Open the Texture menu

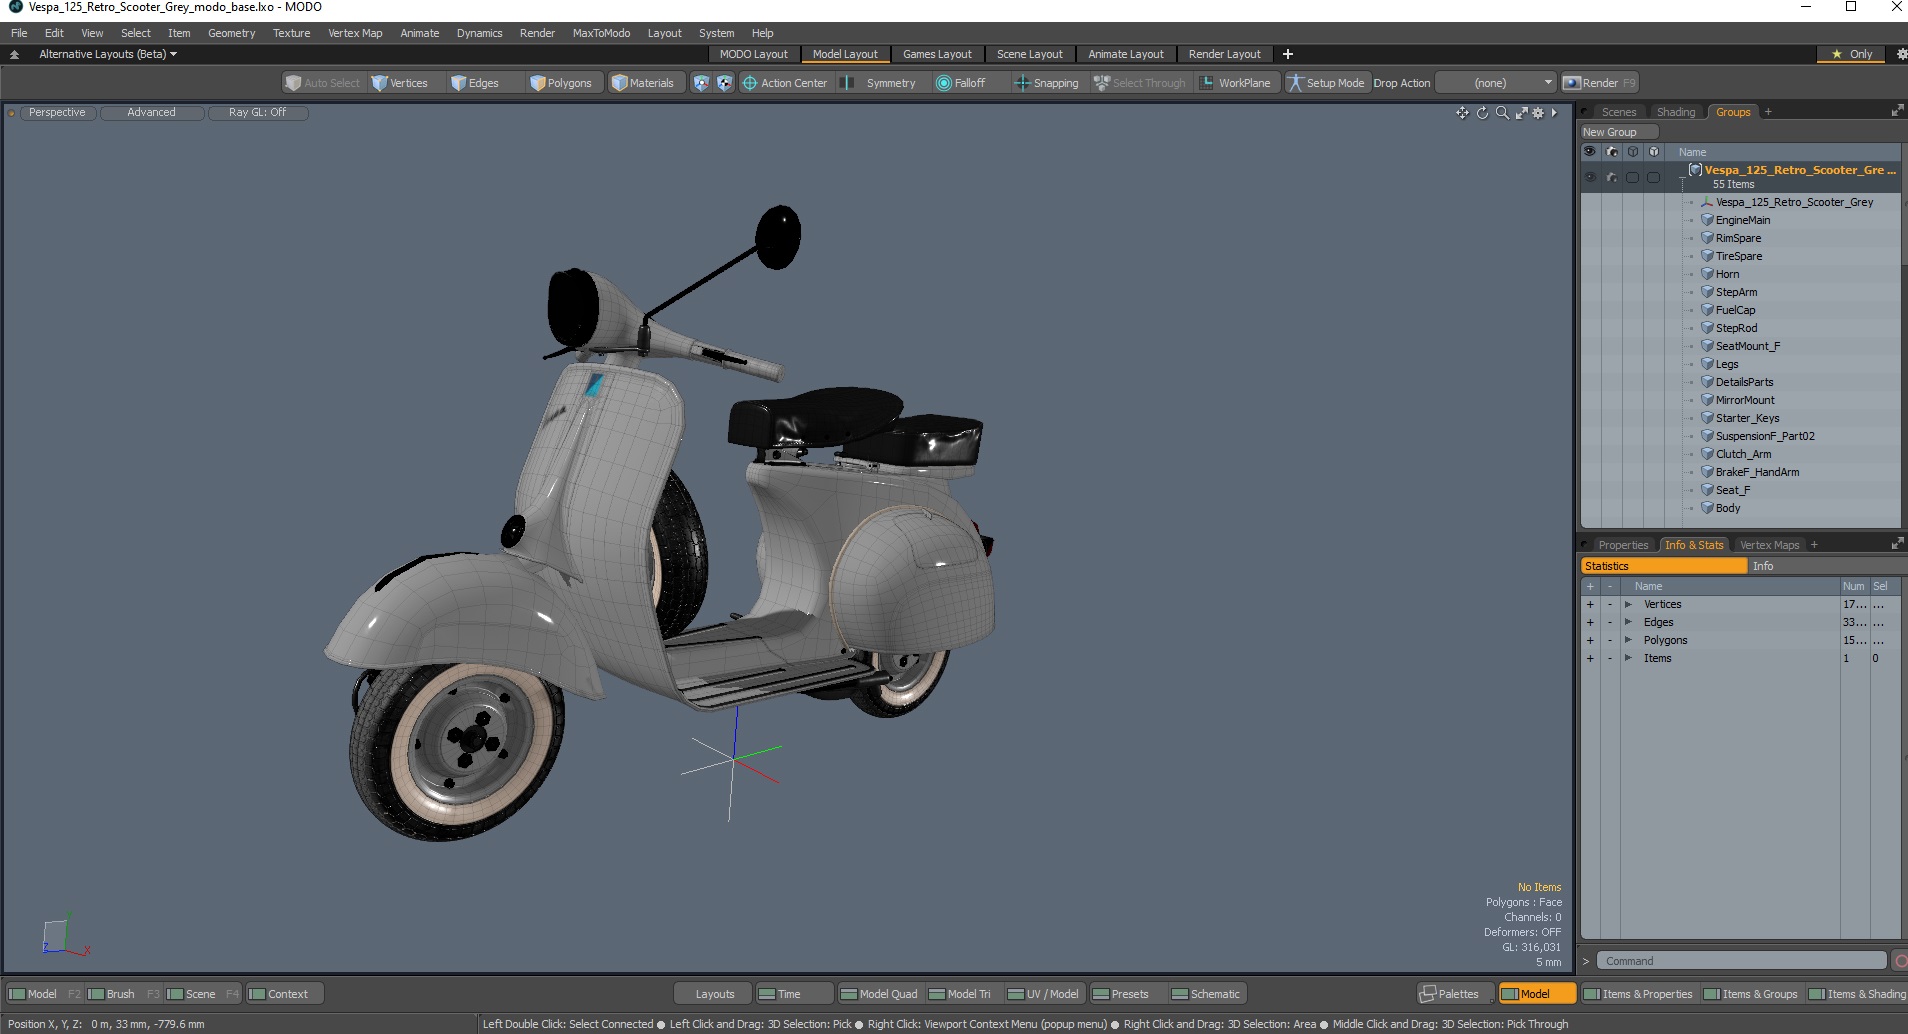click(x=291, y=33)
